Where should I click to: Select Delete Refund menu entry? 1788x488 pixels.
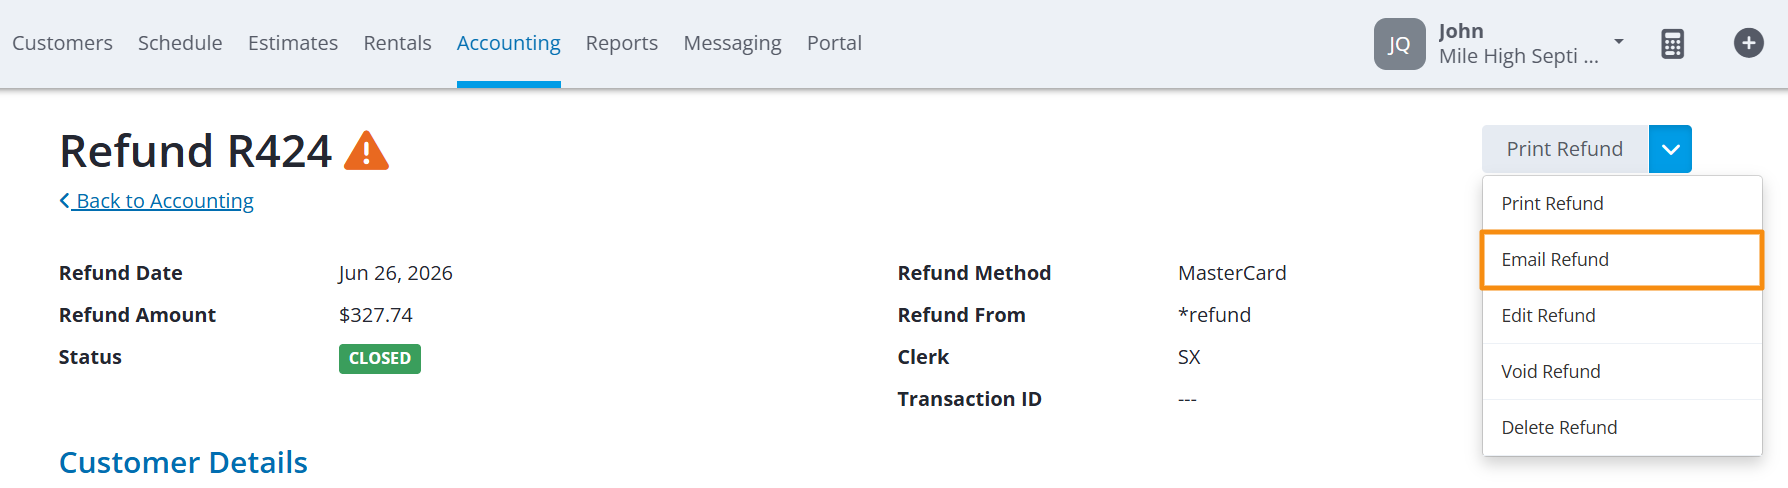point(1621,428)
